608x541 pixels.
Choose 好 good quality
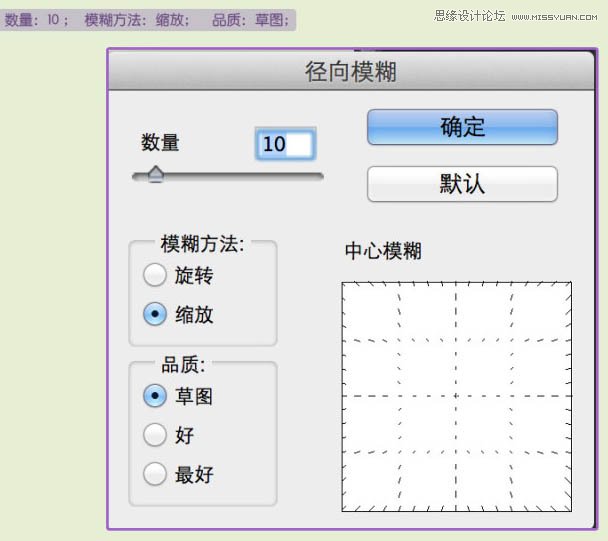[x=155, y=435]
